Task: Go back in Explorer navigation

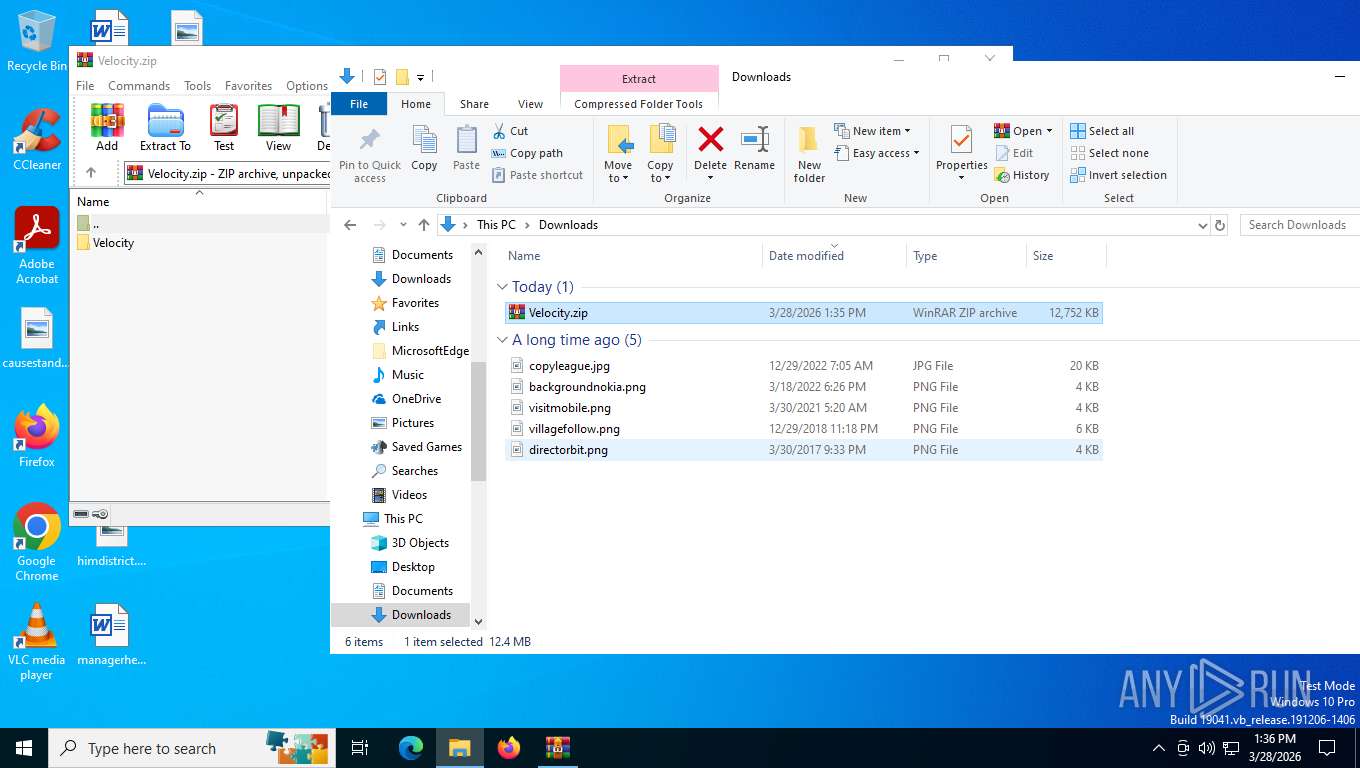Action: pyautogui.click(x=349, y=225)
